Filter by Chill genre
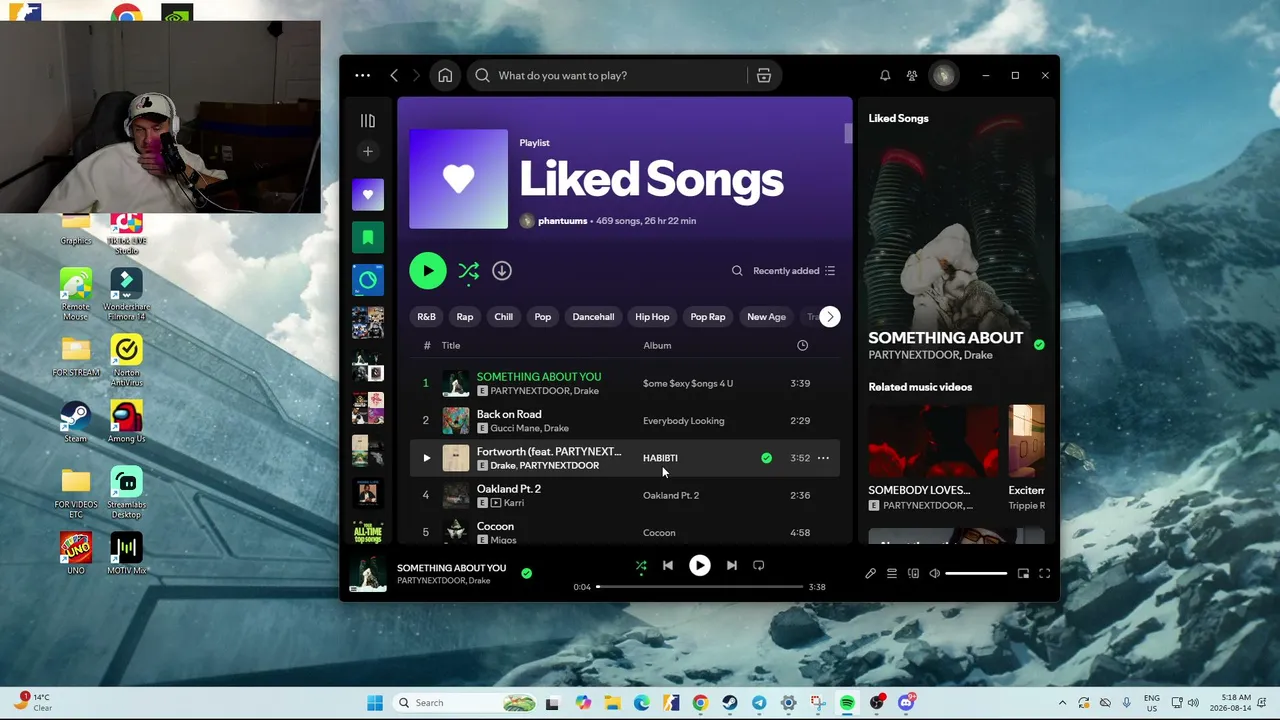 [x=503, y=317]
